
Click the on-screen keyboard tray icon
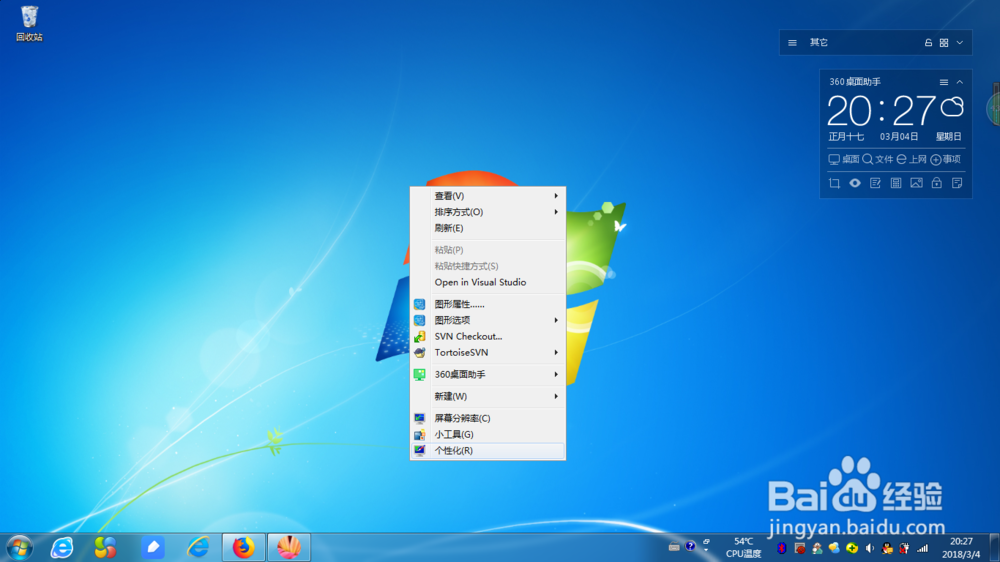coord(673,547)
